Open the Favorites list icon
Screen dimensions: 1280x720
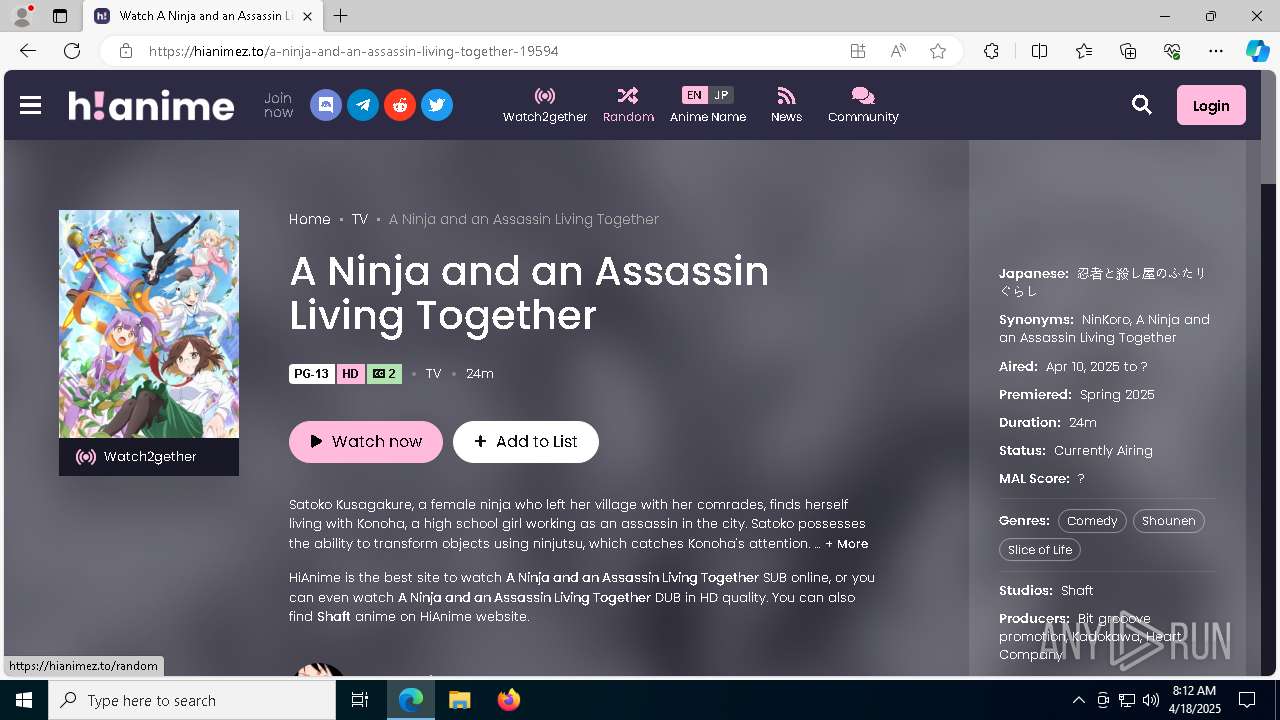point(1084,51)
